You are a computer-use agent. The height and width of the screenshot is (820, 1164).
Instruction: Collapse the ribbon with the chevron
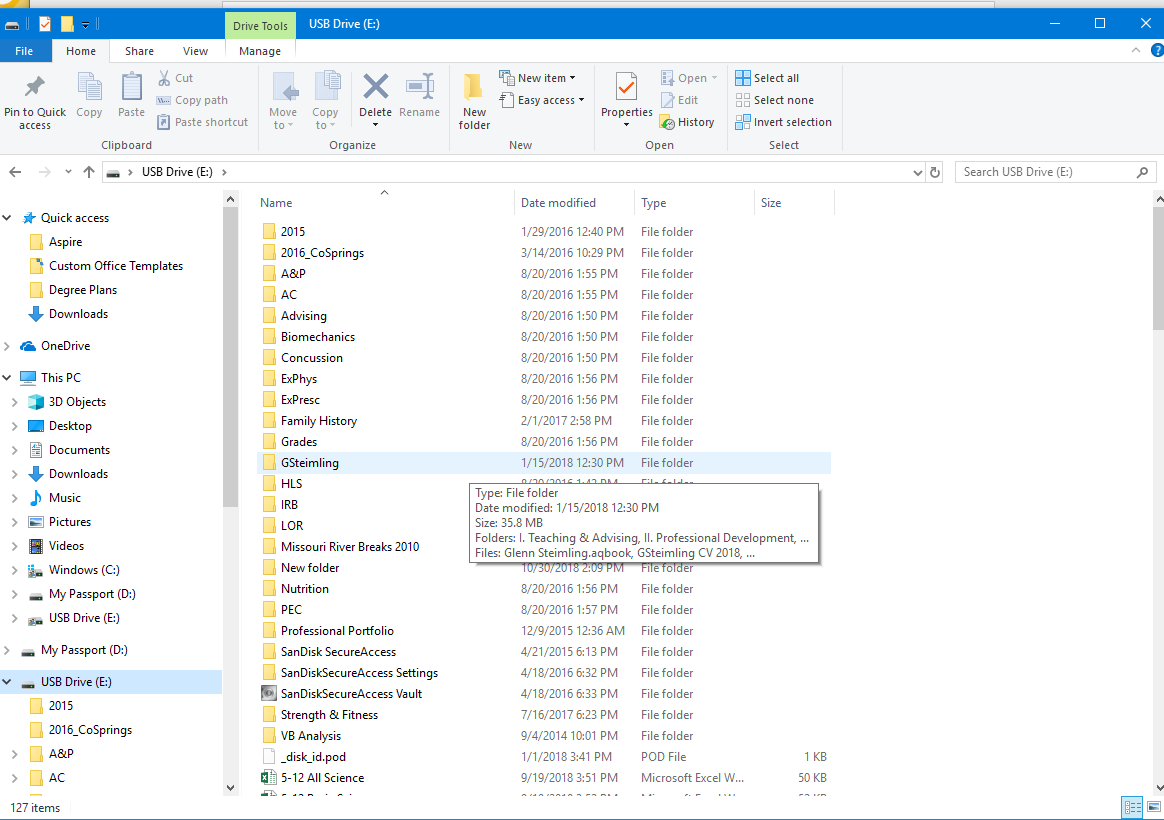[1136, 50]
